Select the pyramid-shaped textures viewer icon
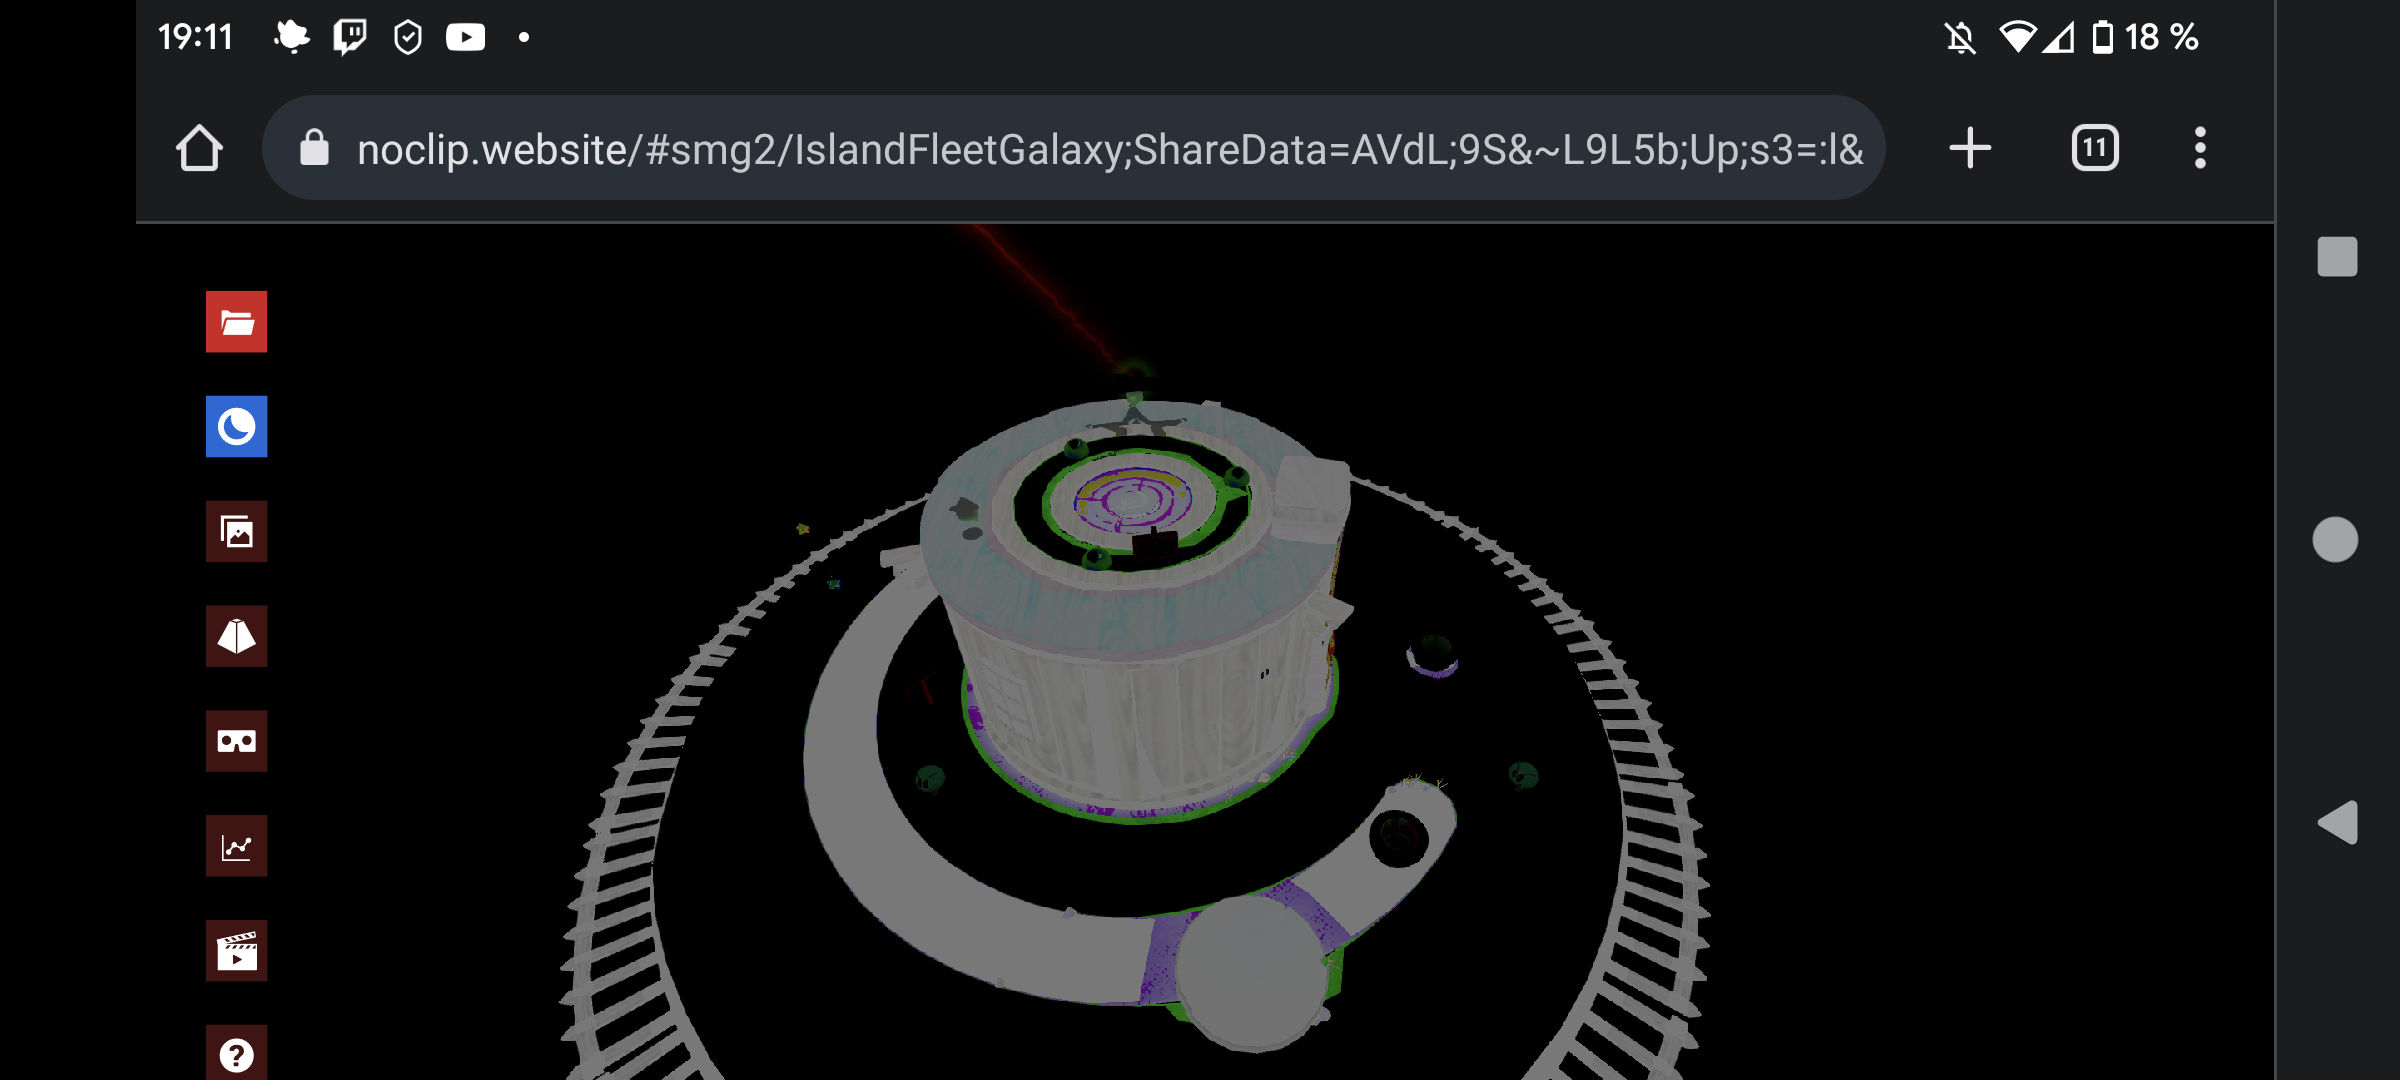This screenshot has height=1080, width=2400. click(236, 637)
